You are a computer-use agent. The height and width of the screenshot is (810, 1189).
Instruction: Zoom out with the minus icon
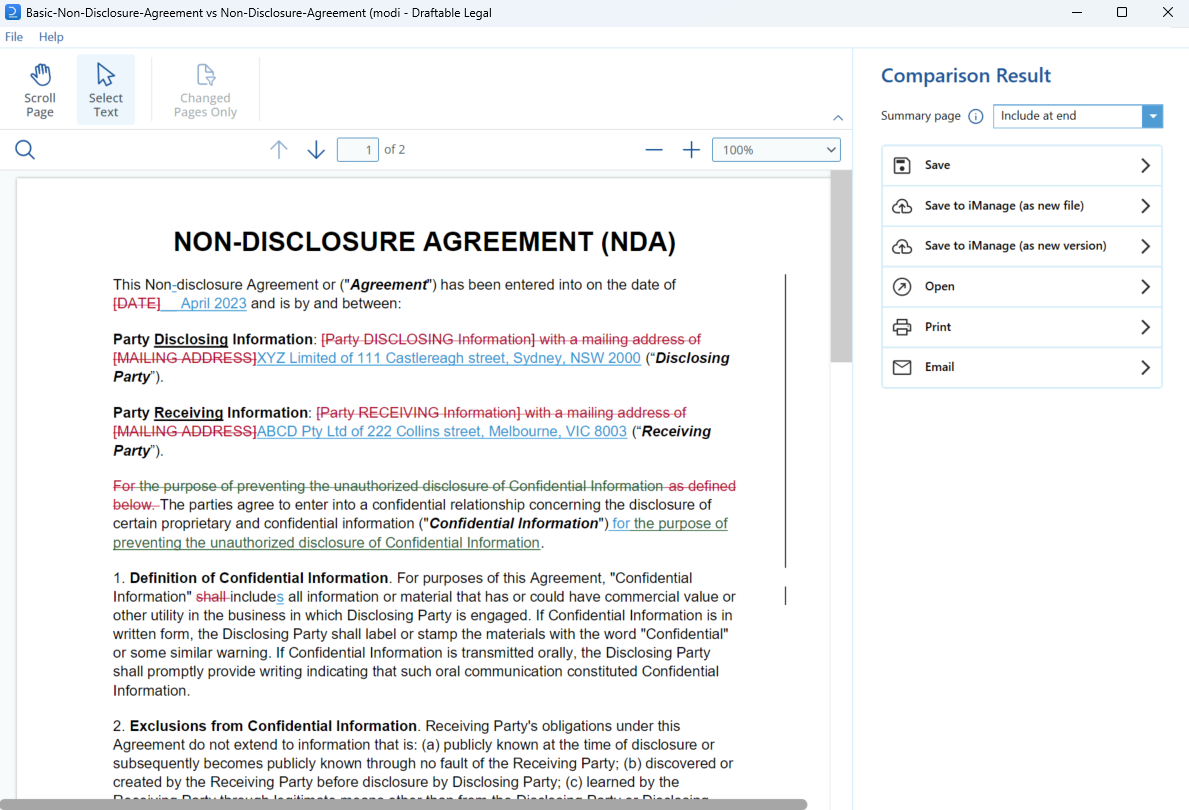(x=654, y=150)
